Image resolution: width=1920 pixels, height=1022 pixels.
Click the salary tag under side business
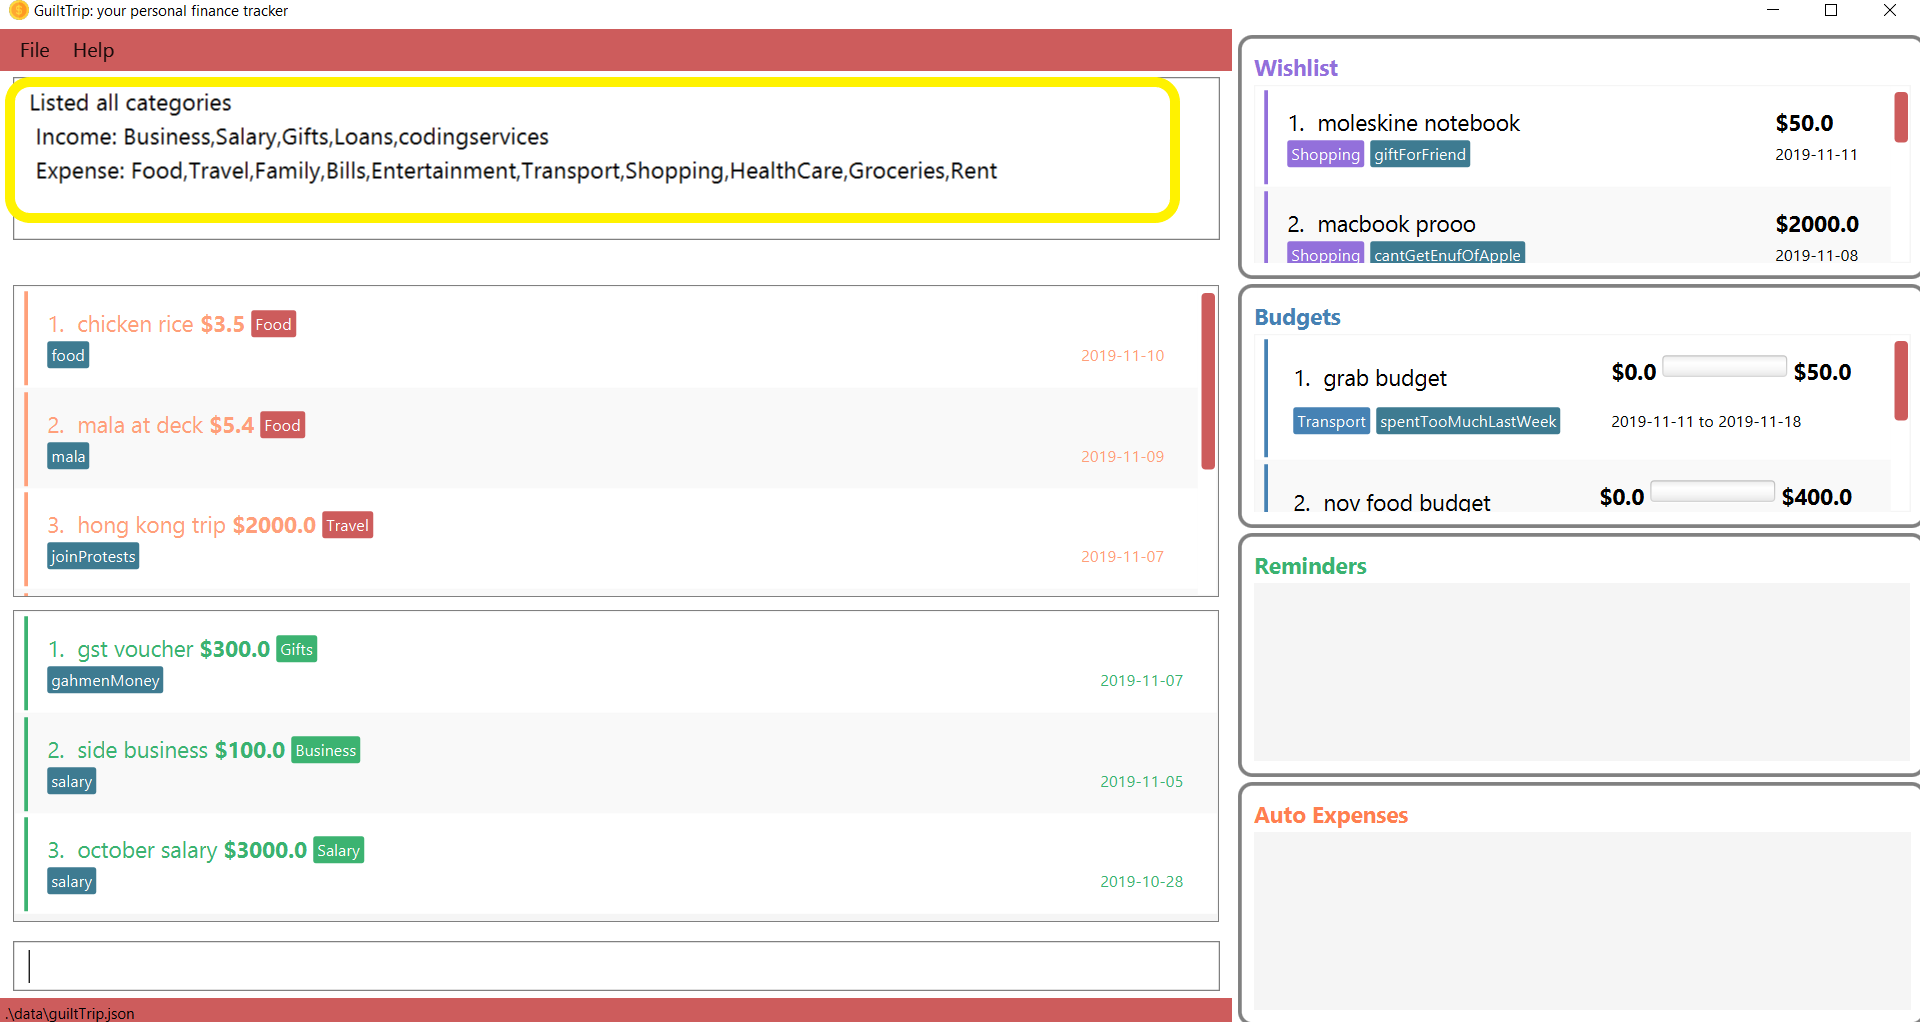coord(71,781)
